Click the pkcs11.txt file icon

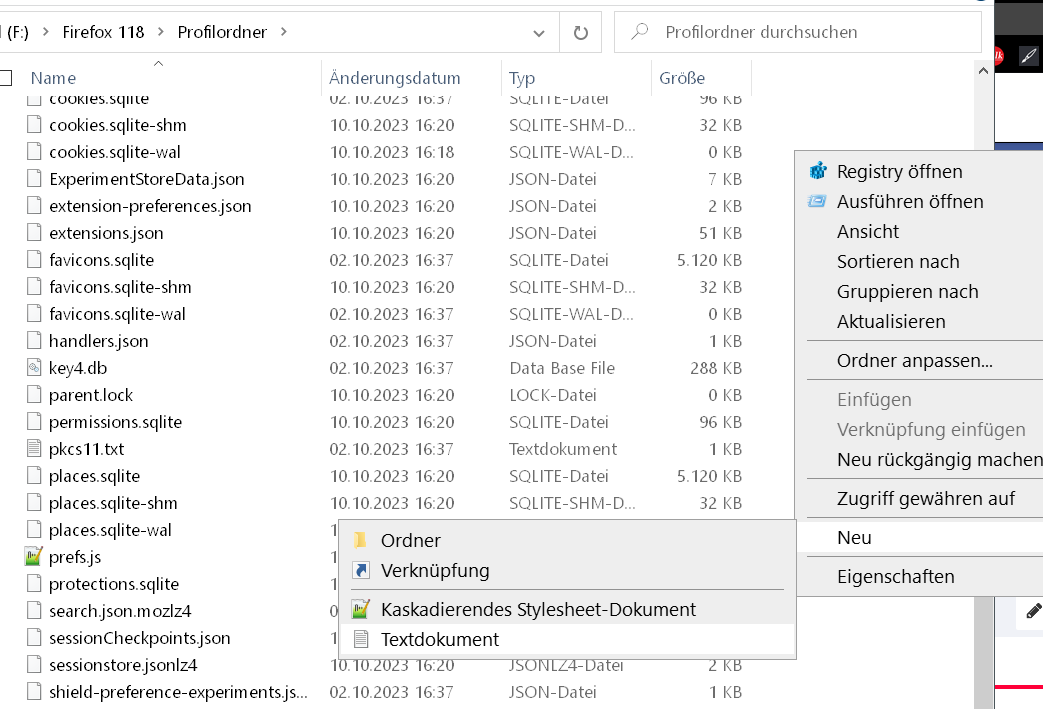[34, 449]
